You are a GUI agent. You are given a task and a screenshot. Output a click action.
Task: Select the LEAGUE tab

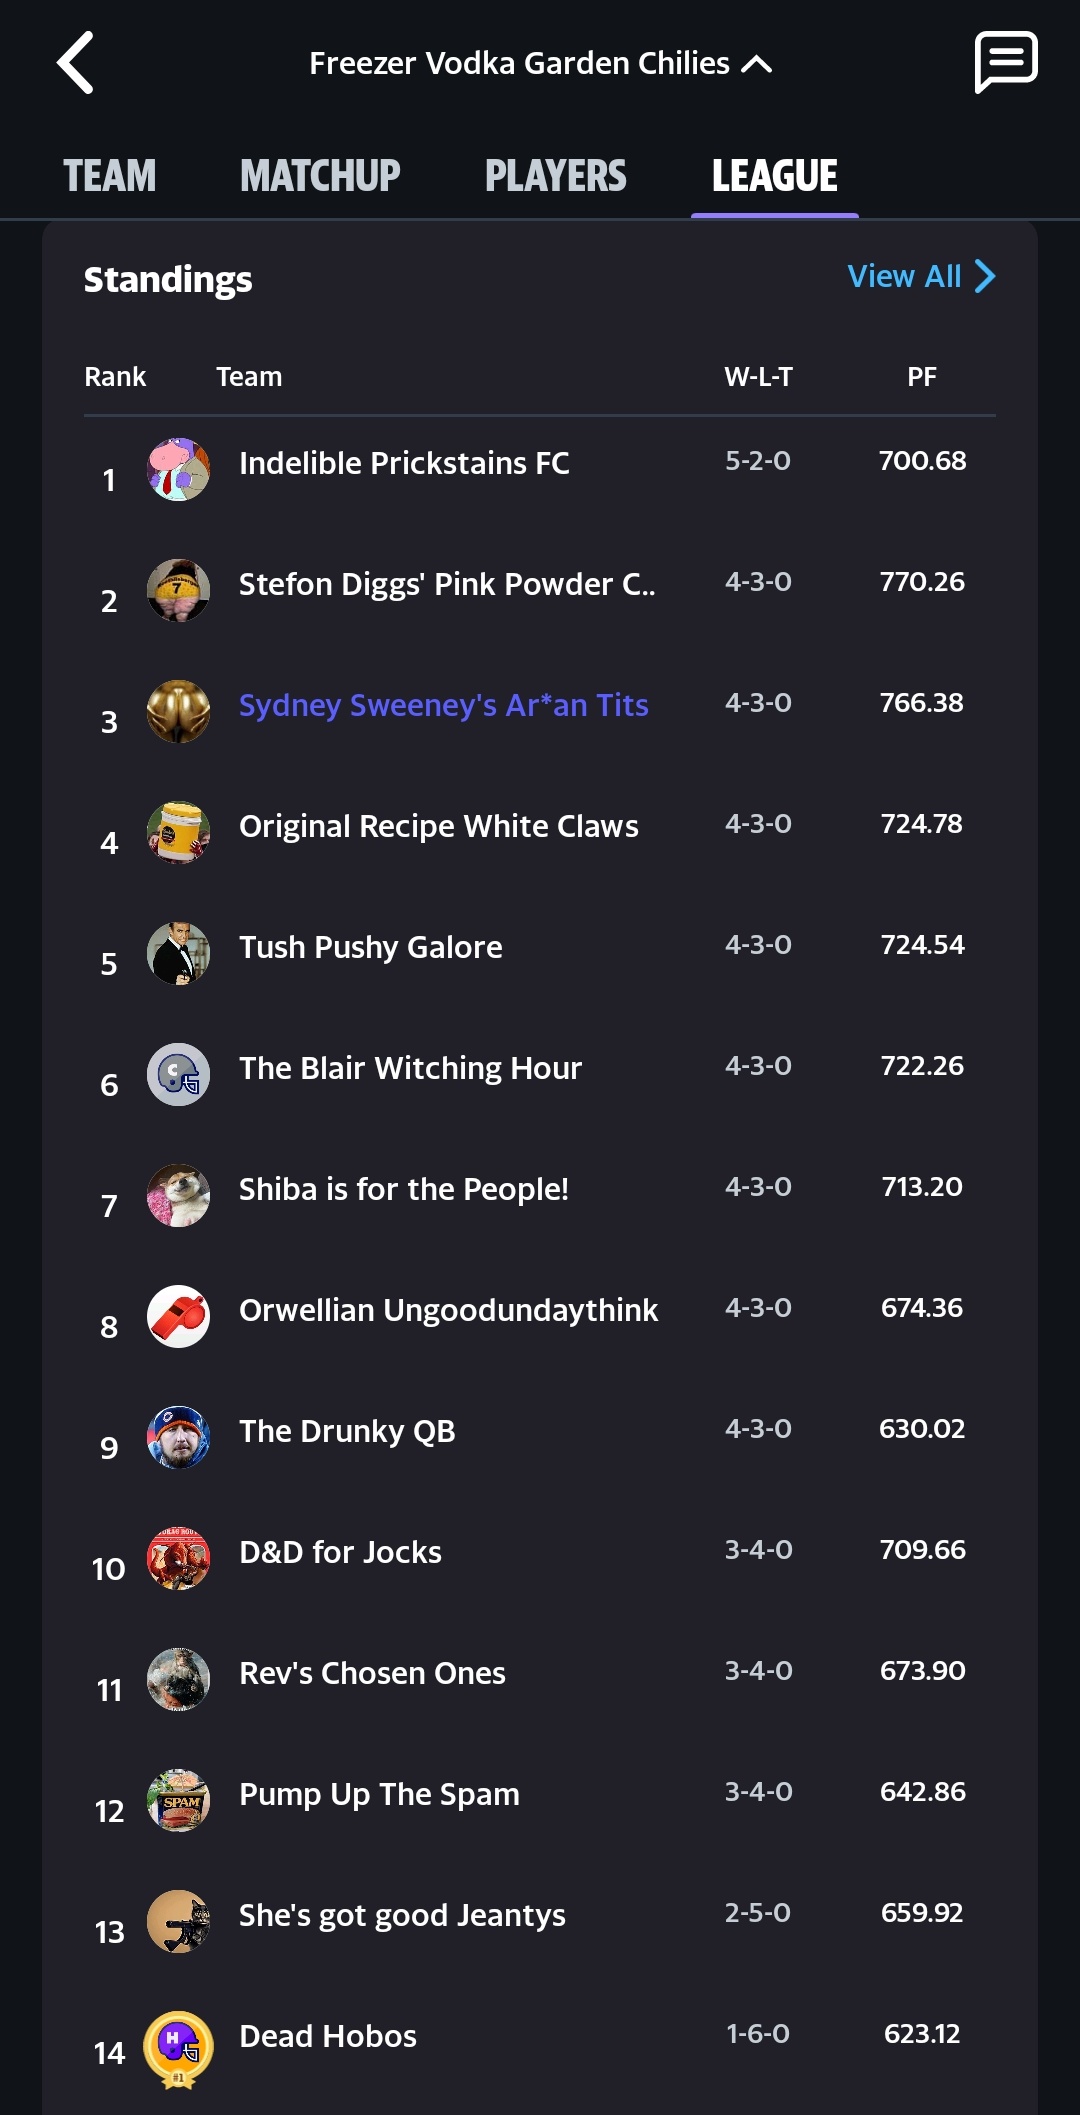(775, 176)
